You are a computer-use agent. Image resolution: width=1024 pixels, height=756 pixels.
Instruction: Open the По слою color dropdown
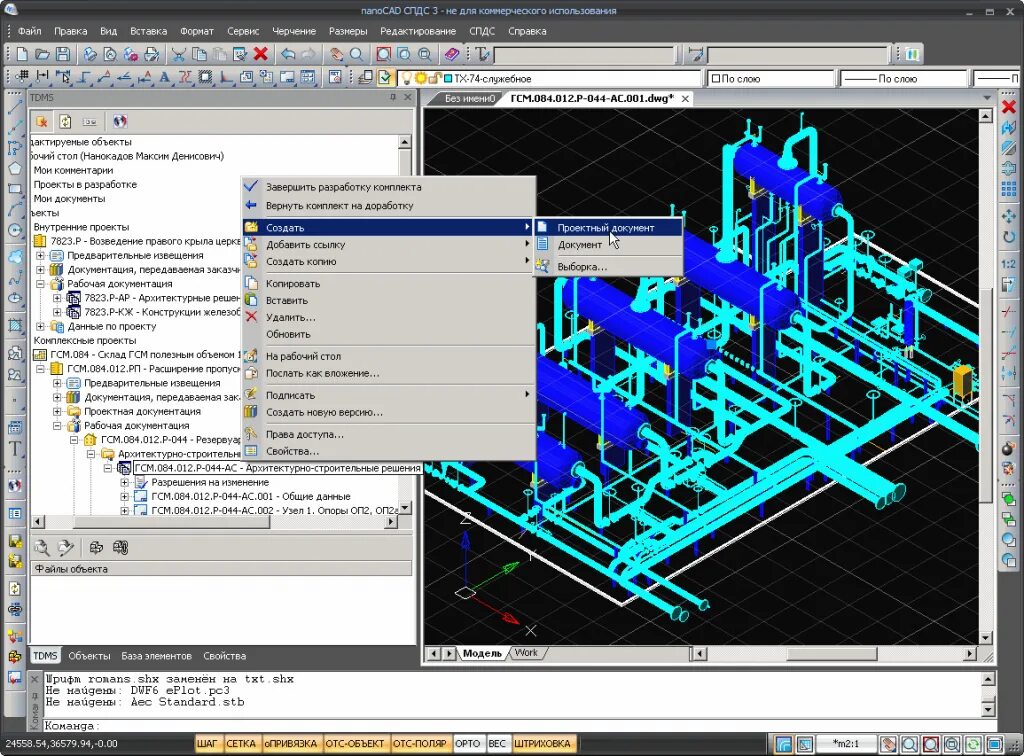click(771, 78)
